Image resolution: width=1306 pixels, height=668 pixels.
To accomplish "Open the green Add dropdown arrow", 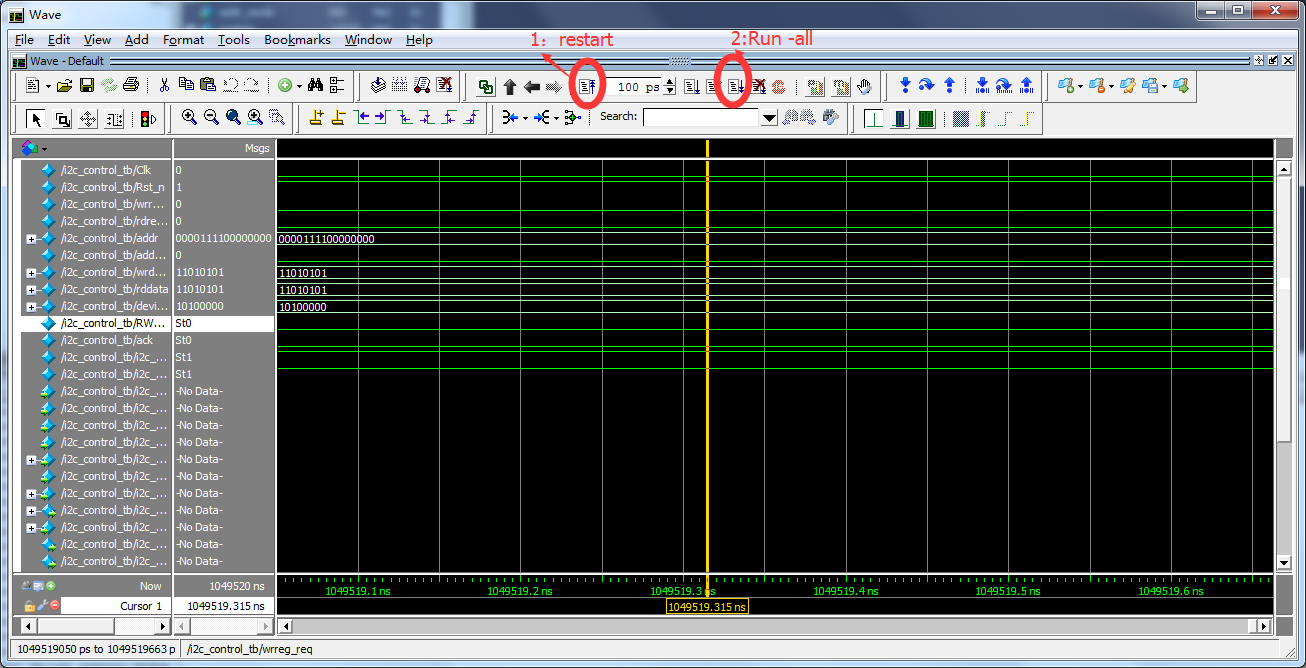I will [299, 86].
